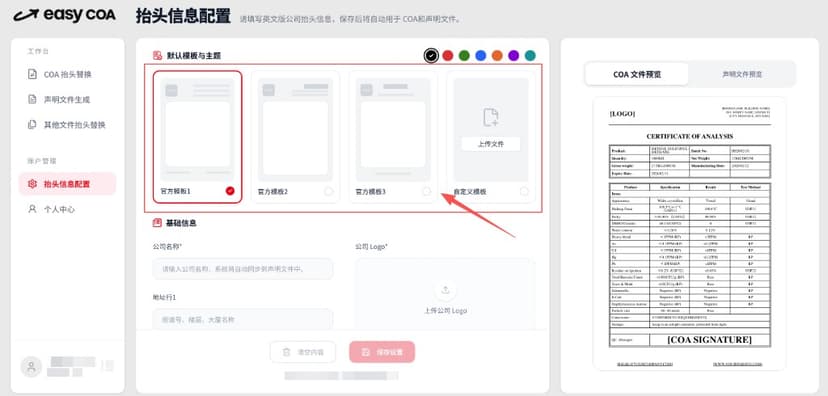Click the user avatar at sidebar bottom
Image resolution: width=828 pixels, height=396 pixels.
pyautogui.click(x=31, y=366)
